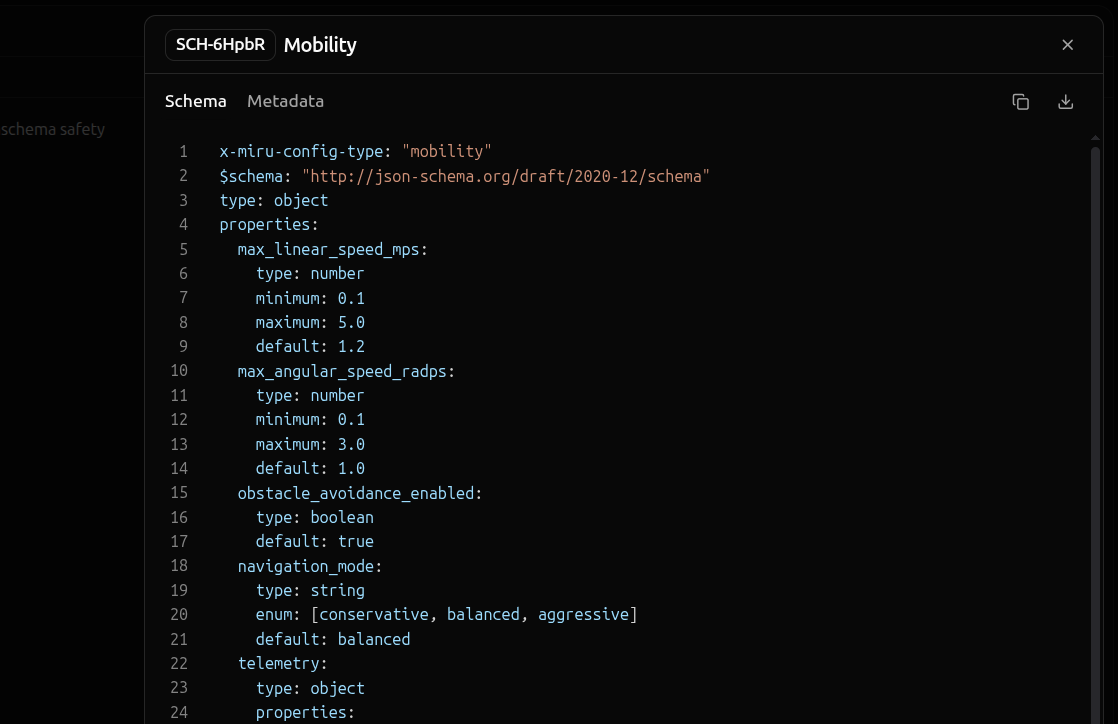Click line number 10 in the gutter
The height and width of the screenshot is (724, 1118).
click(x=179, y=371)
